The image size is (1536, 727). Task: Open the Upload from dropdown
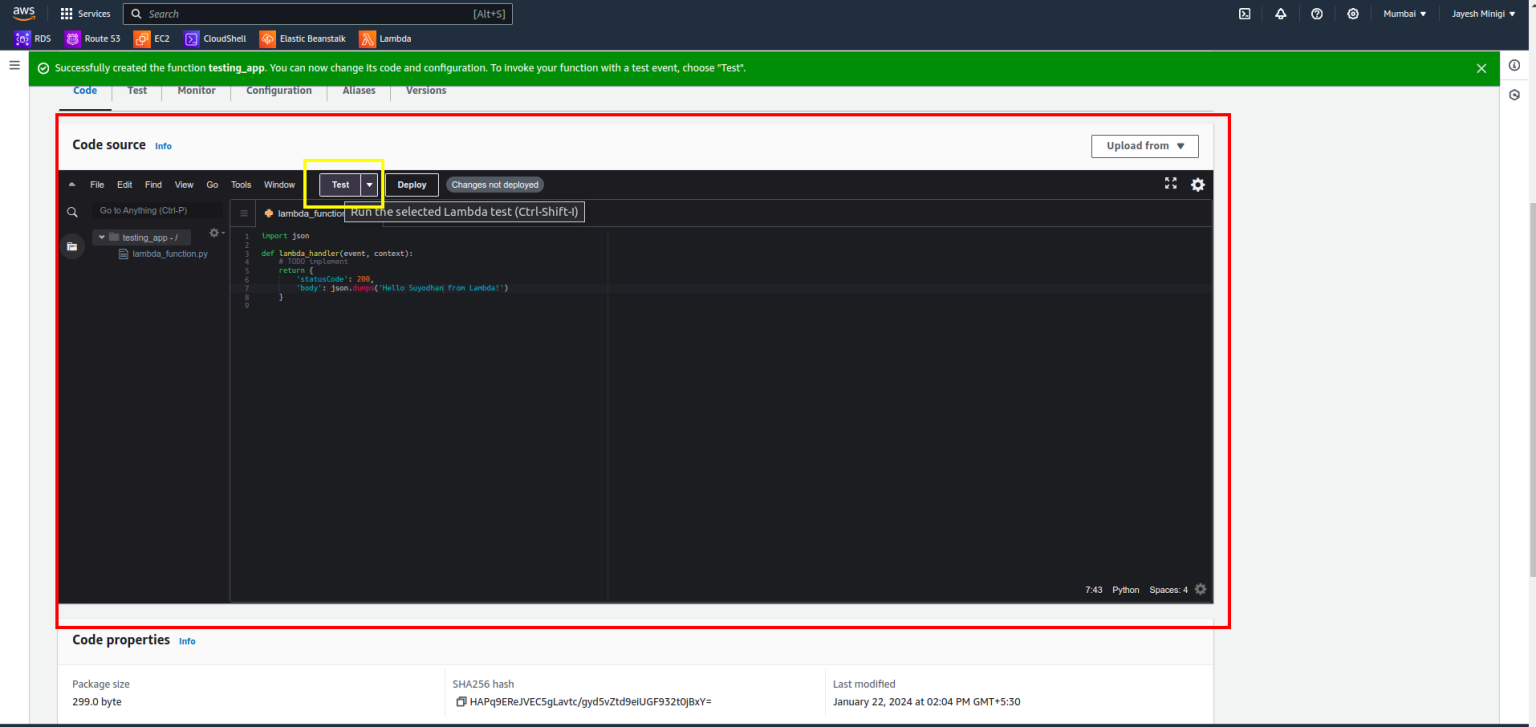click(x=1144, y=146)
